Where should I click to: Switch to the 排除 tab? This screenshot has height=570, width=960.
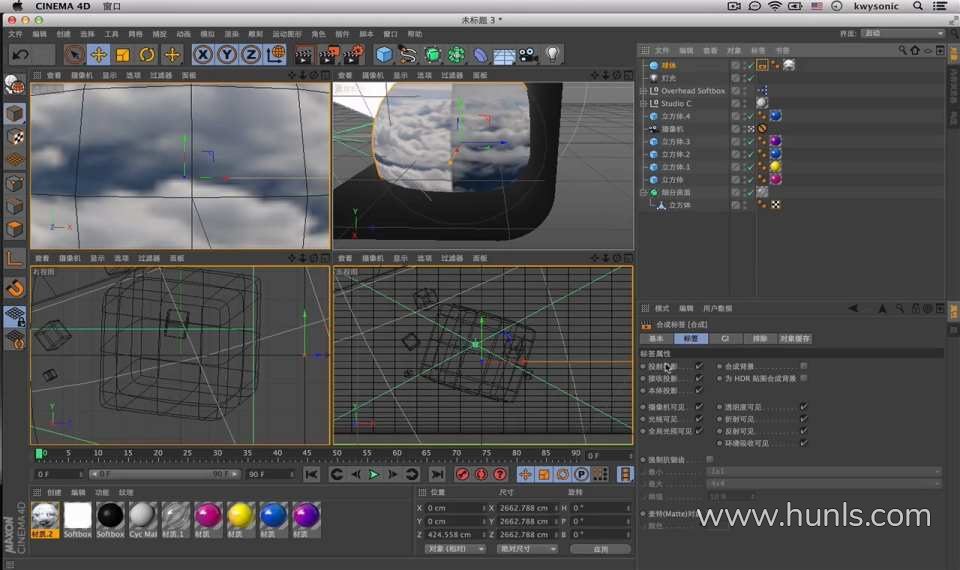point(760,339)
